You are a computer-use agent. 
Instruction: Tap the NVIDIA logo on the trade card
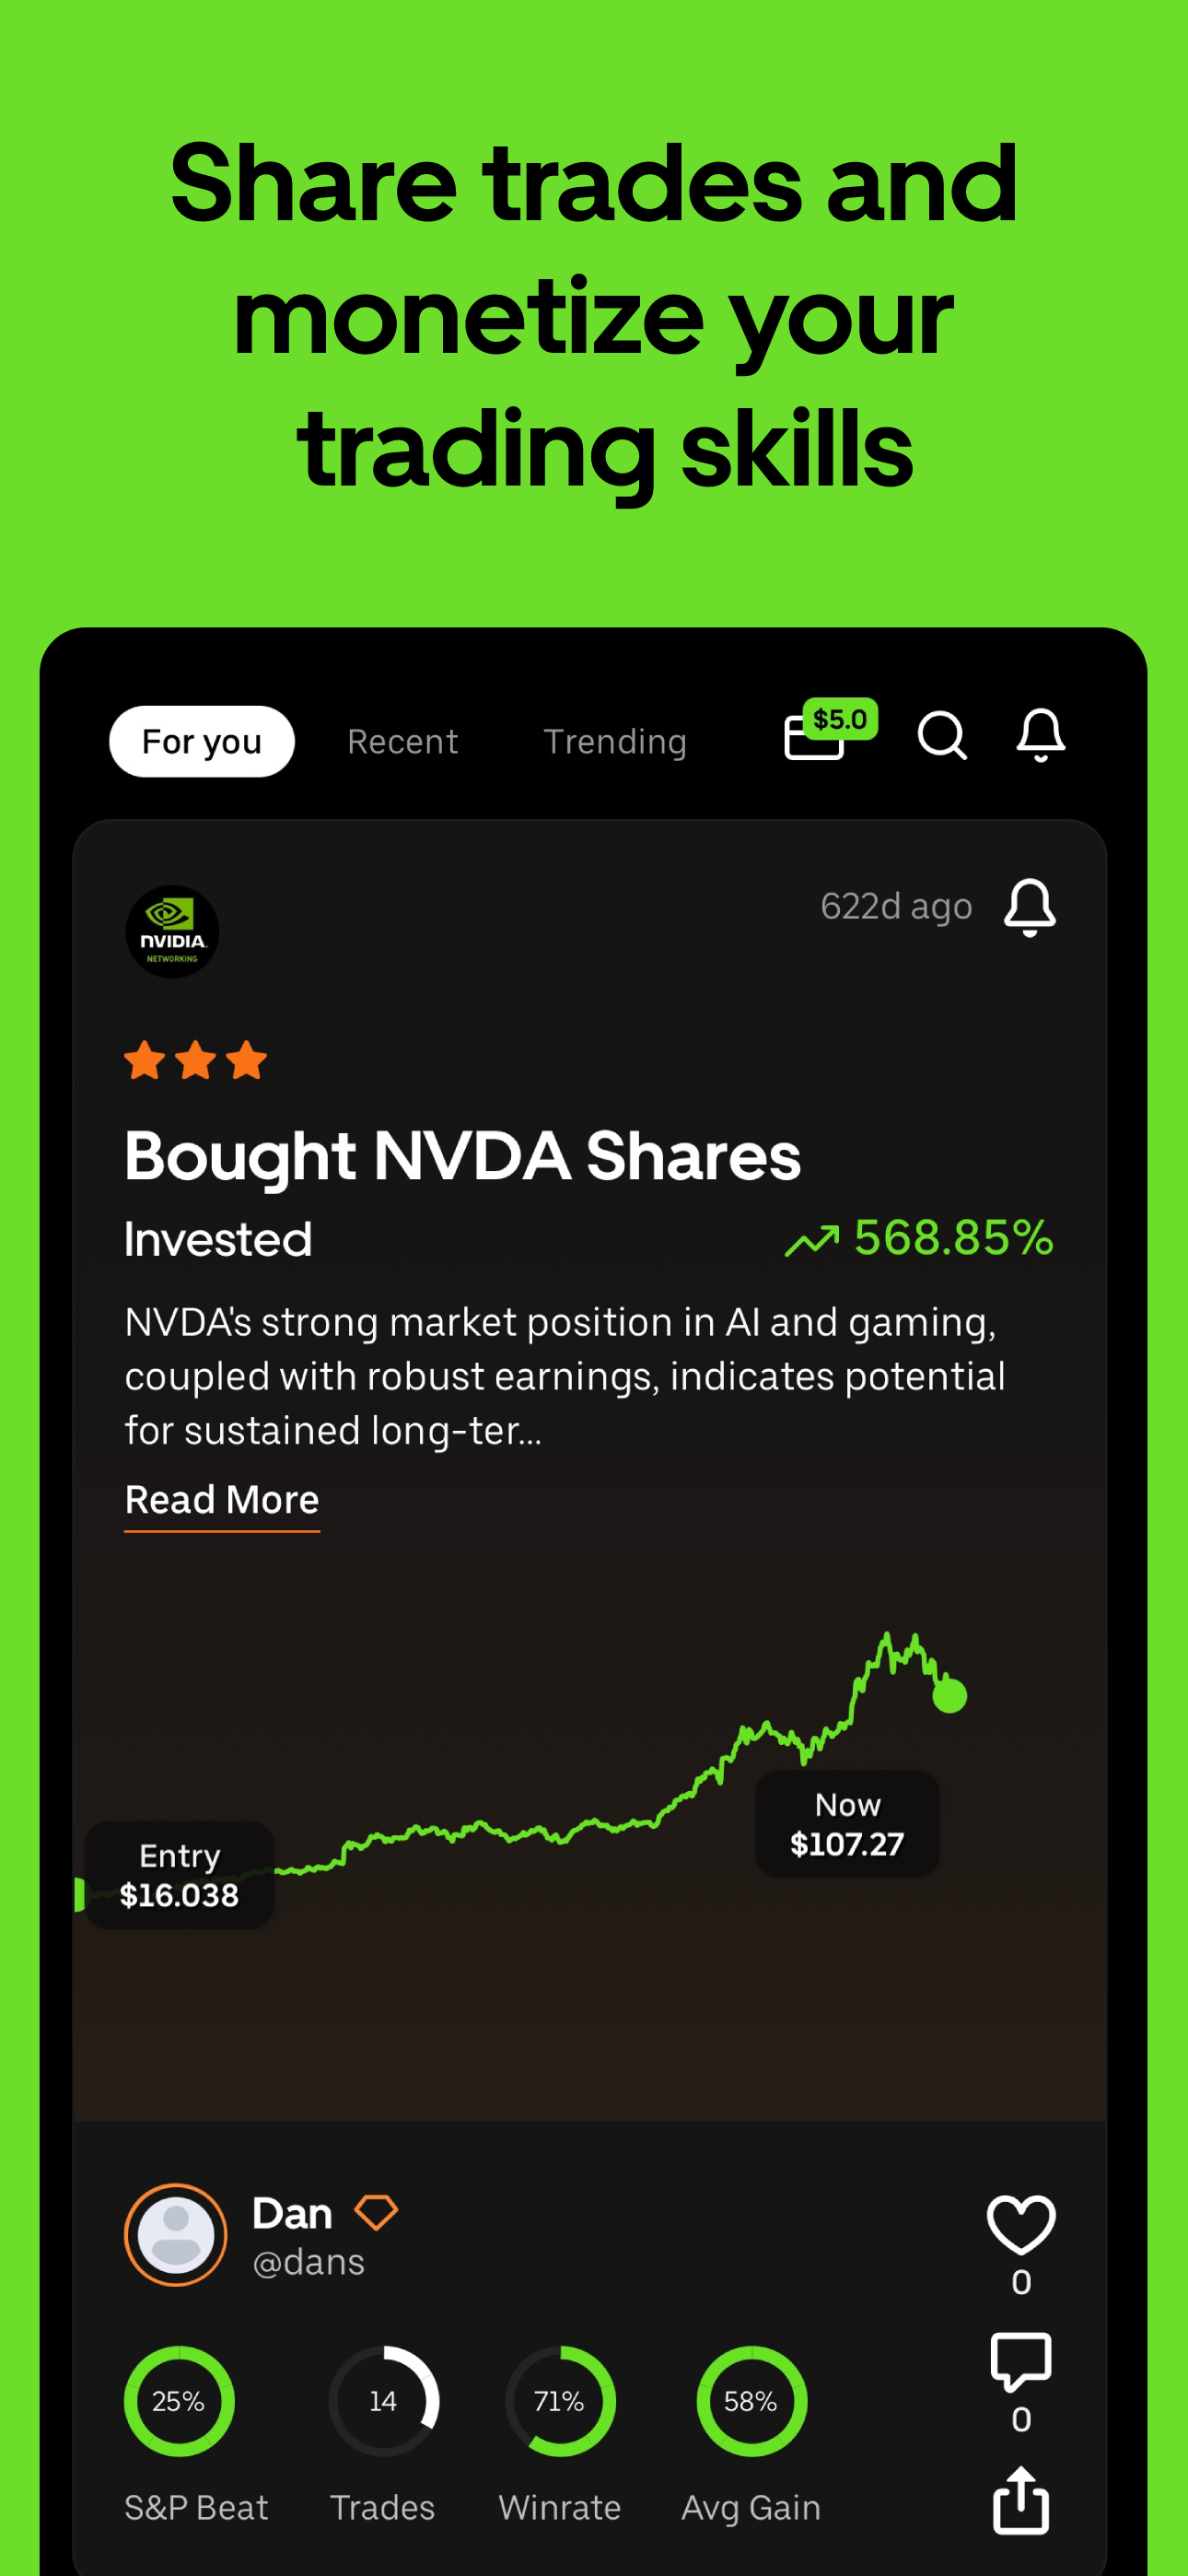point(172,931)
